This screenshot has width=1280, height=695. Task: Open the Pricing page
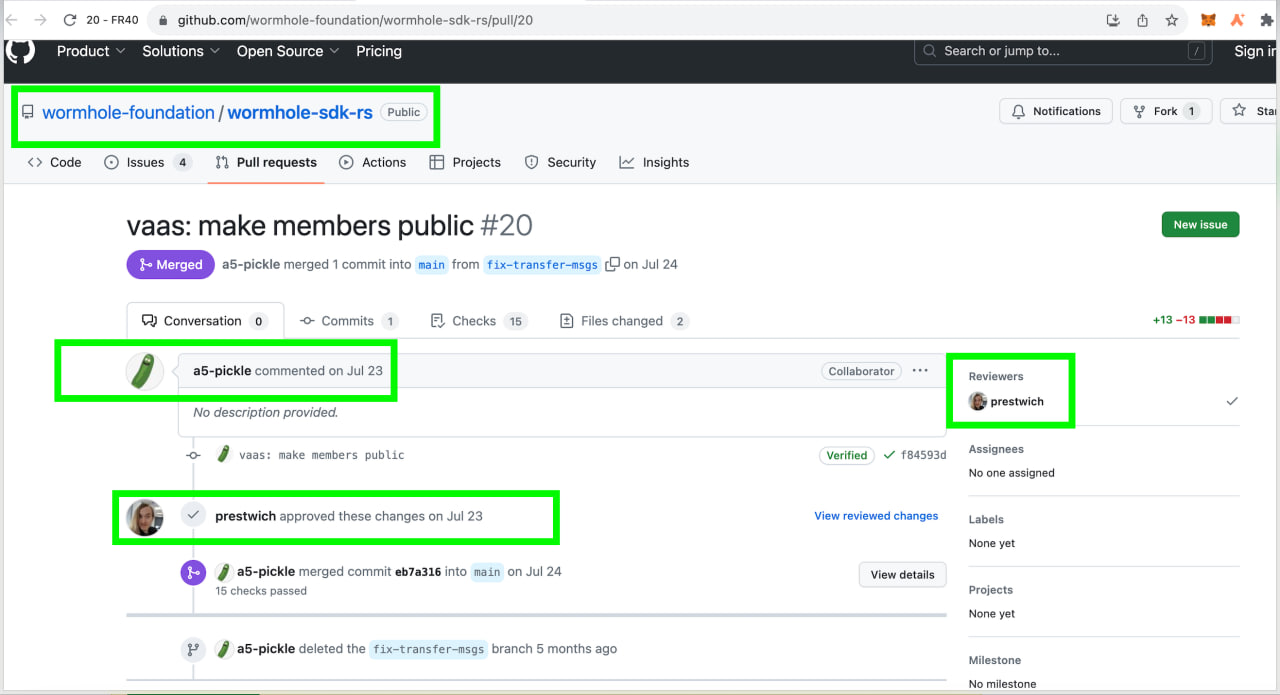coord(379,51)
